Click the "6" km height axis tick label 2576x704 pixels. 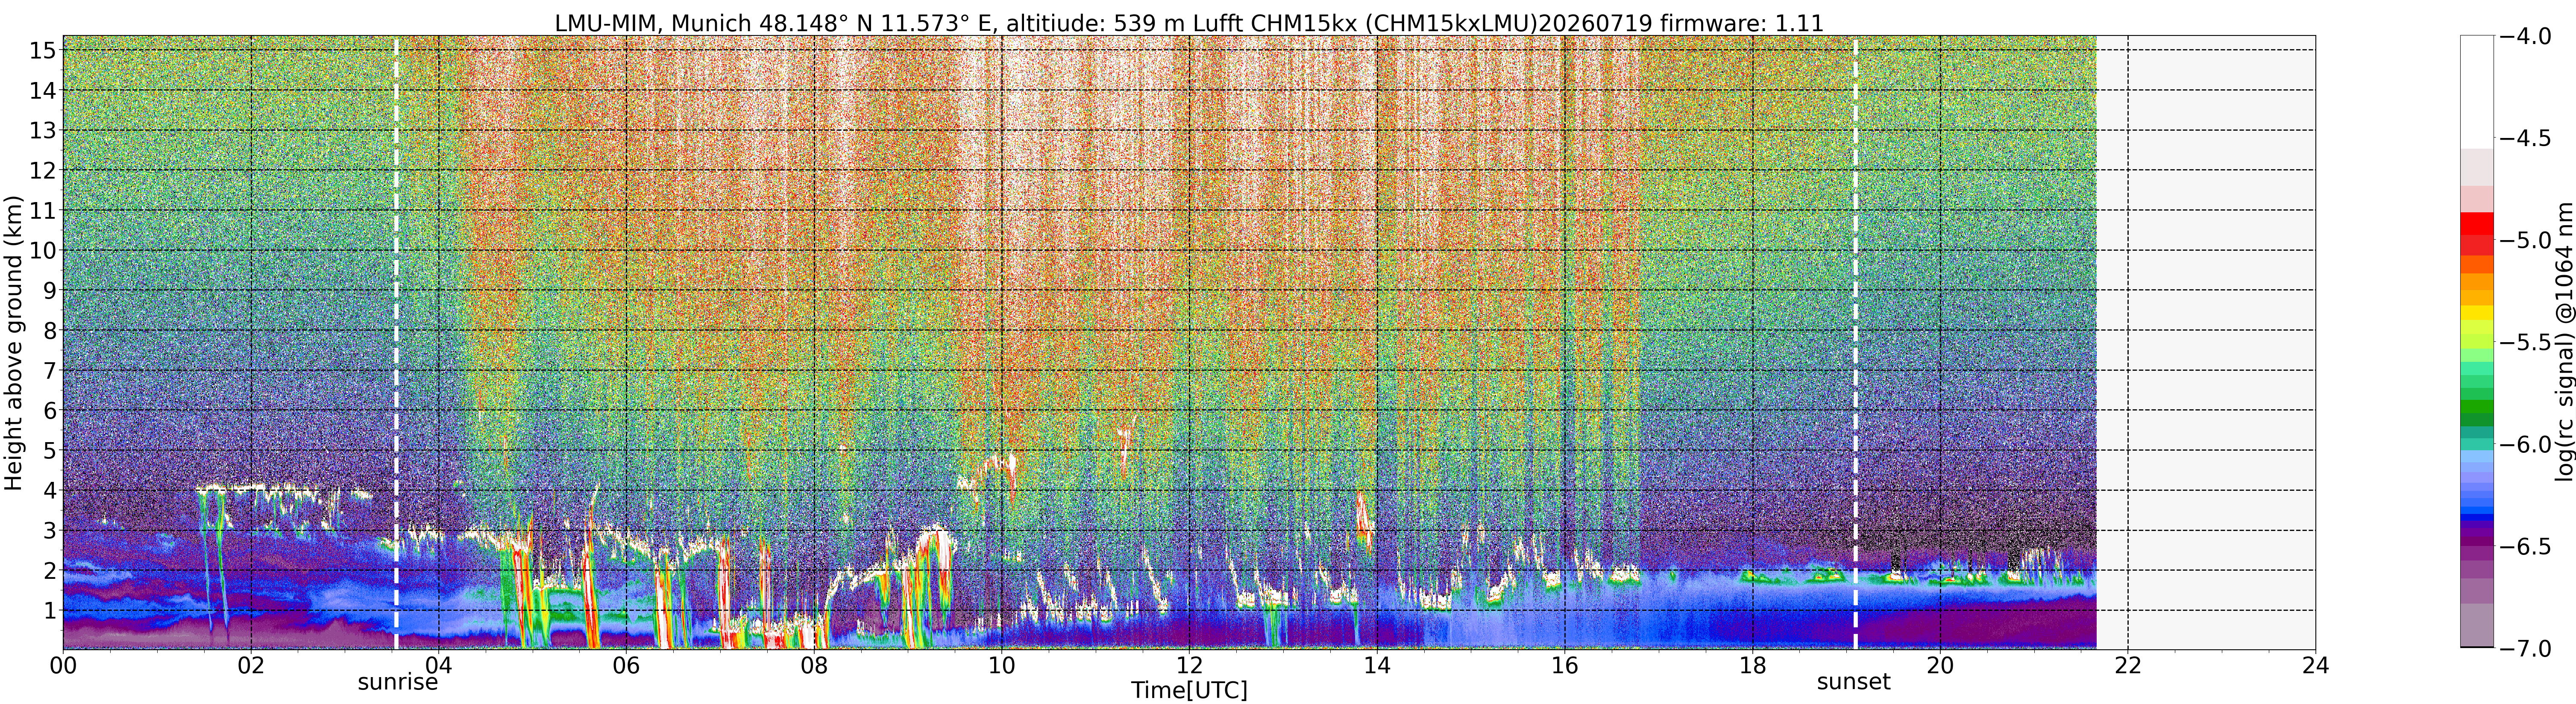click(49, 410)
